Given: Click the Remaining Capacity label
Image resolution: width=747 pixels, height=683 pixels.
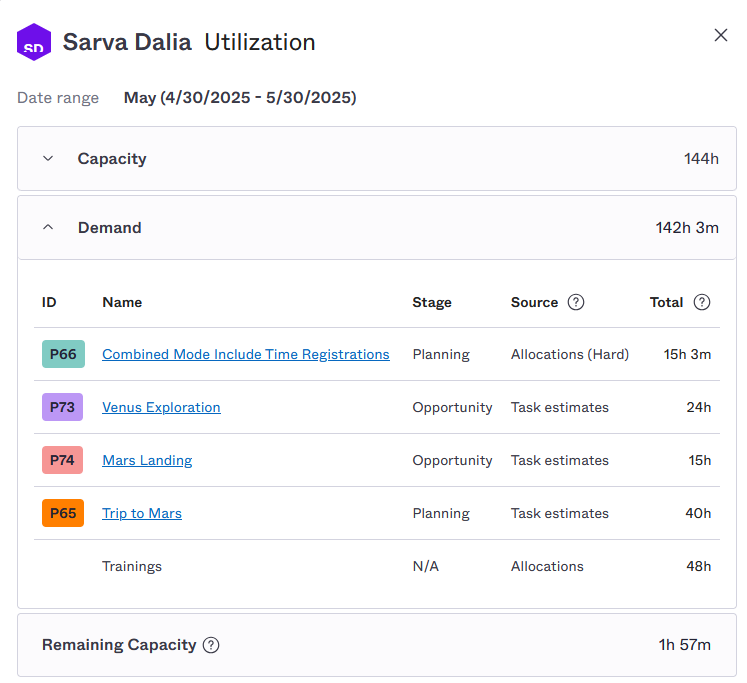Looking at the screenshot, I should click(119, 644).
